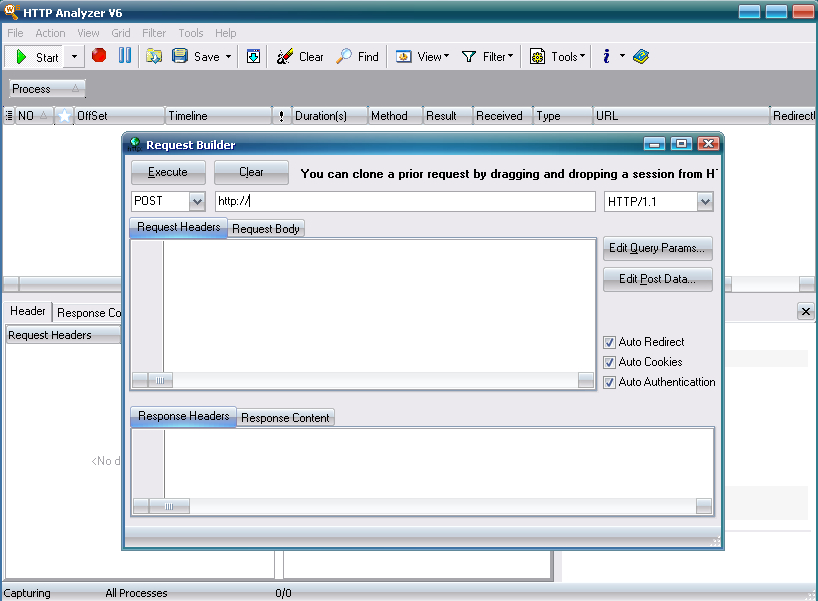Open the Grid menu

click(121, 33)
